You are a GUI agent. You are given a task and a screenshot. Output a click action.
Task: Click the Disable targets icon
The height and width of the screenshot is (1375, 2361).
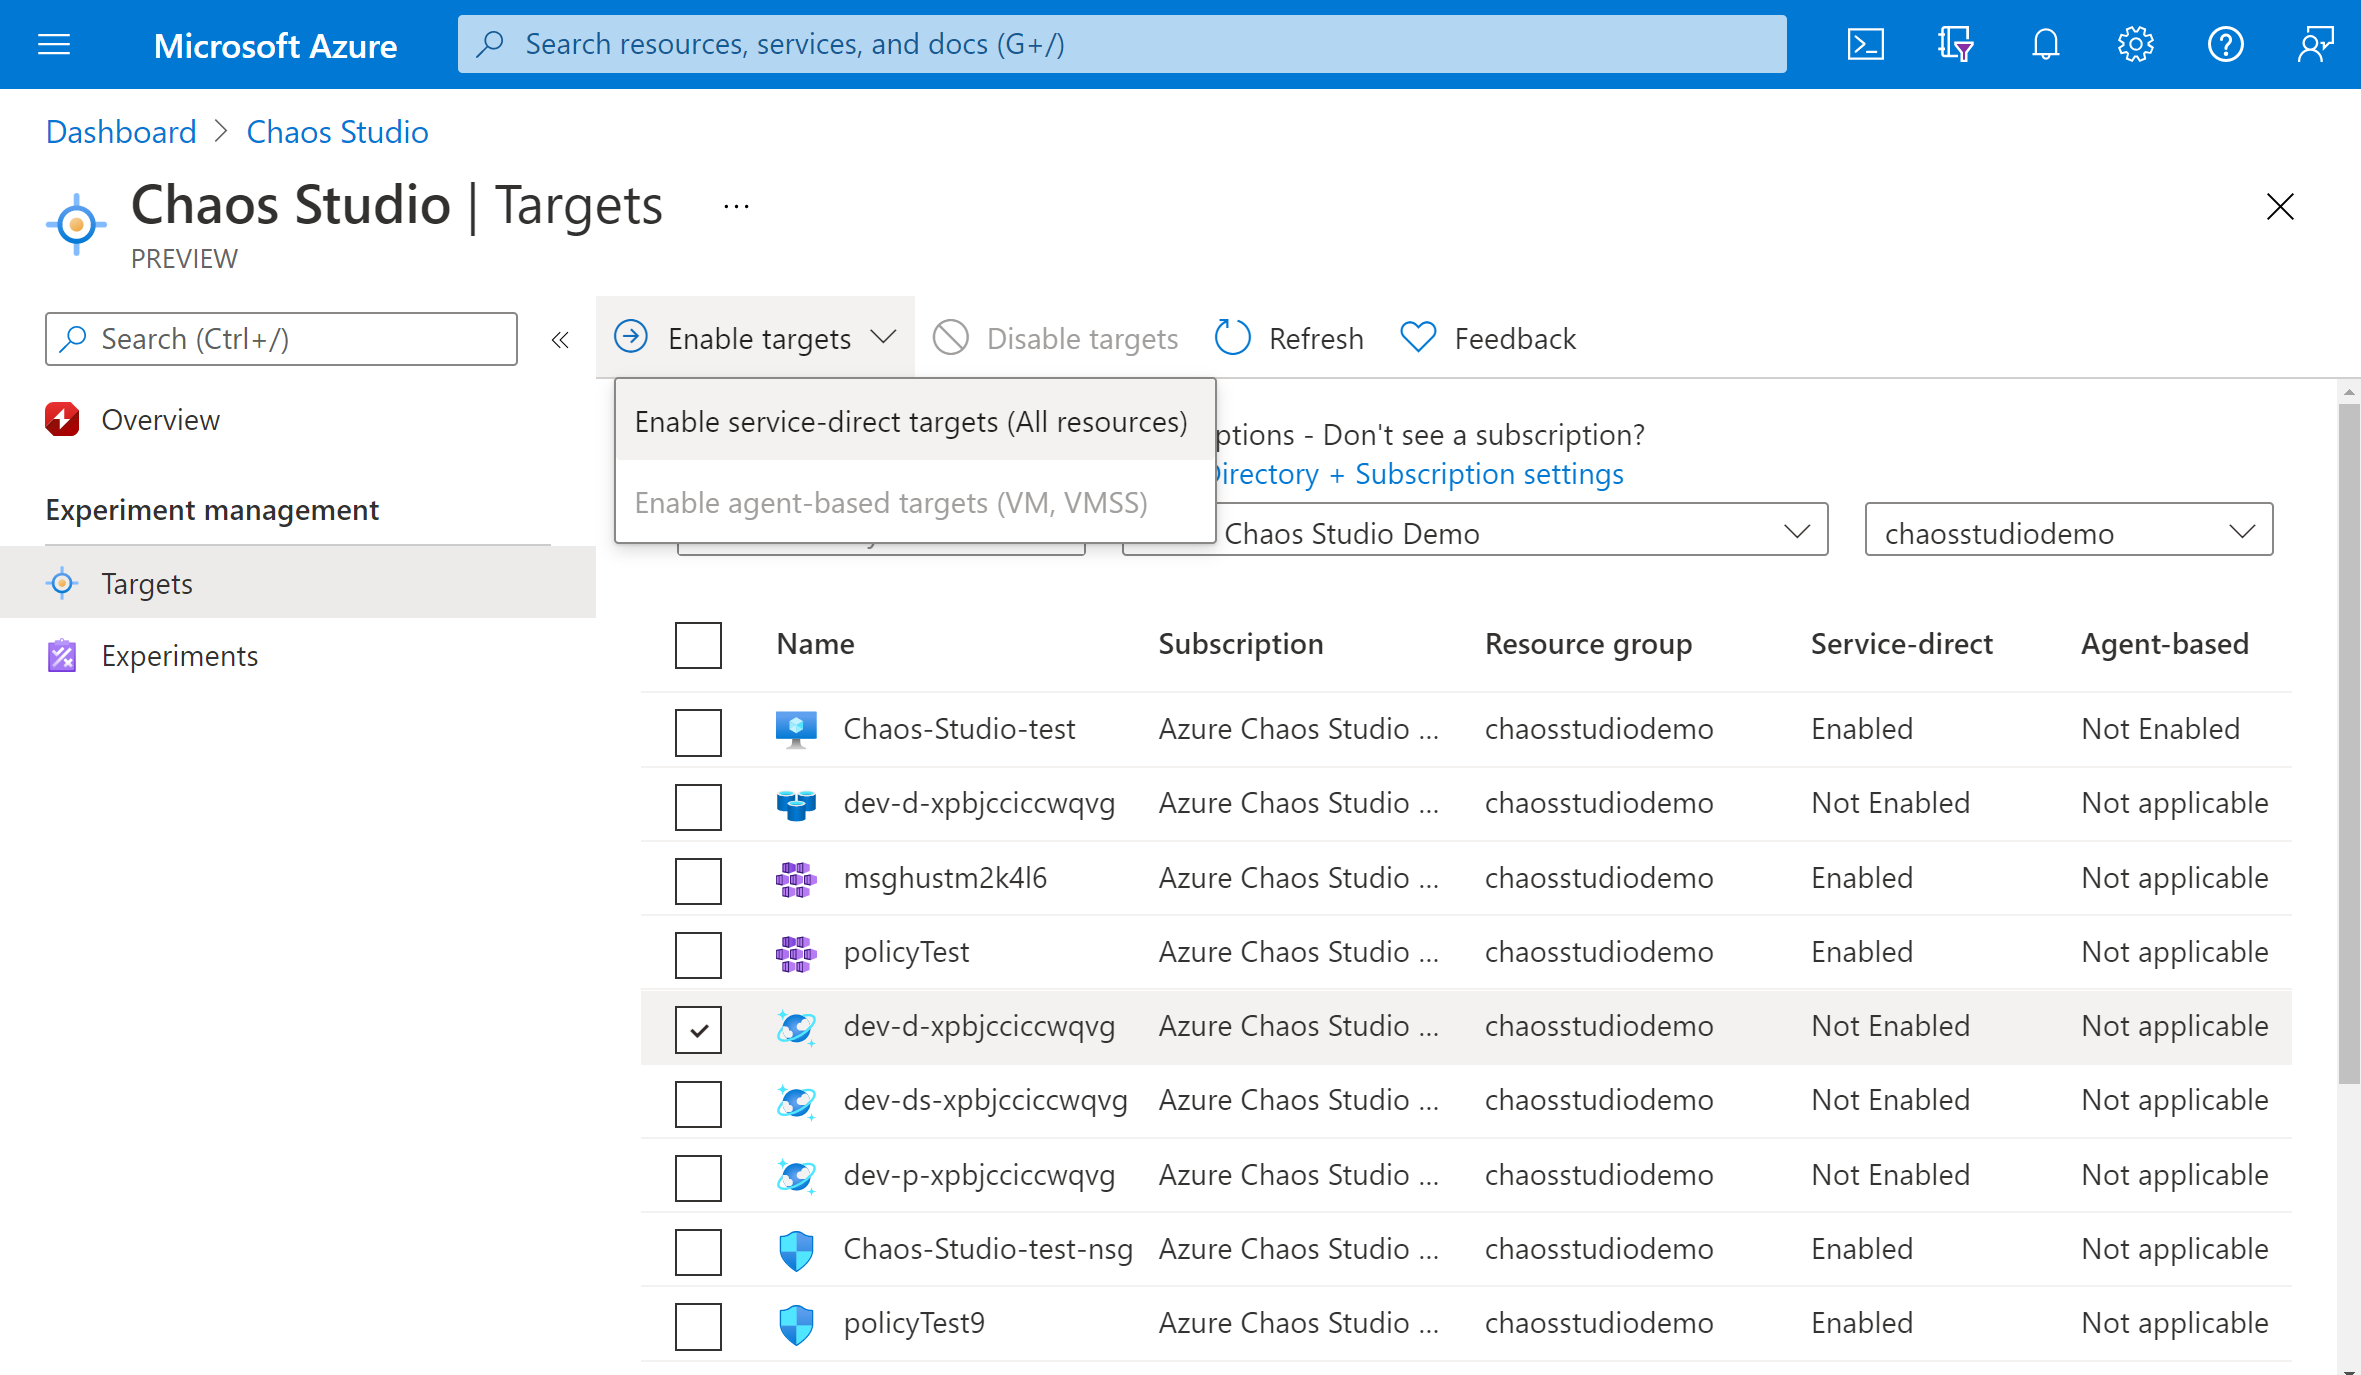pos(951,339)
